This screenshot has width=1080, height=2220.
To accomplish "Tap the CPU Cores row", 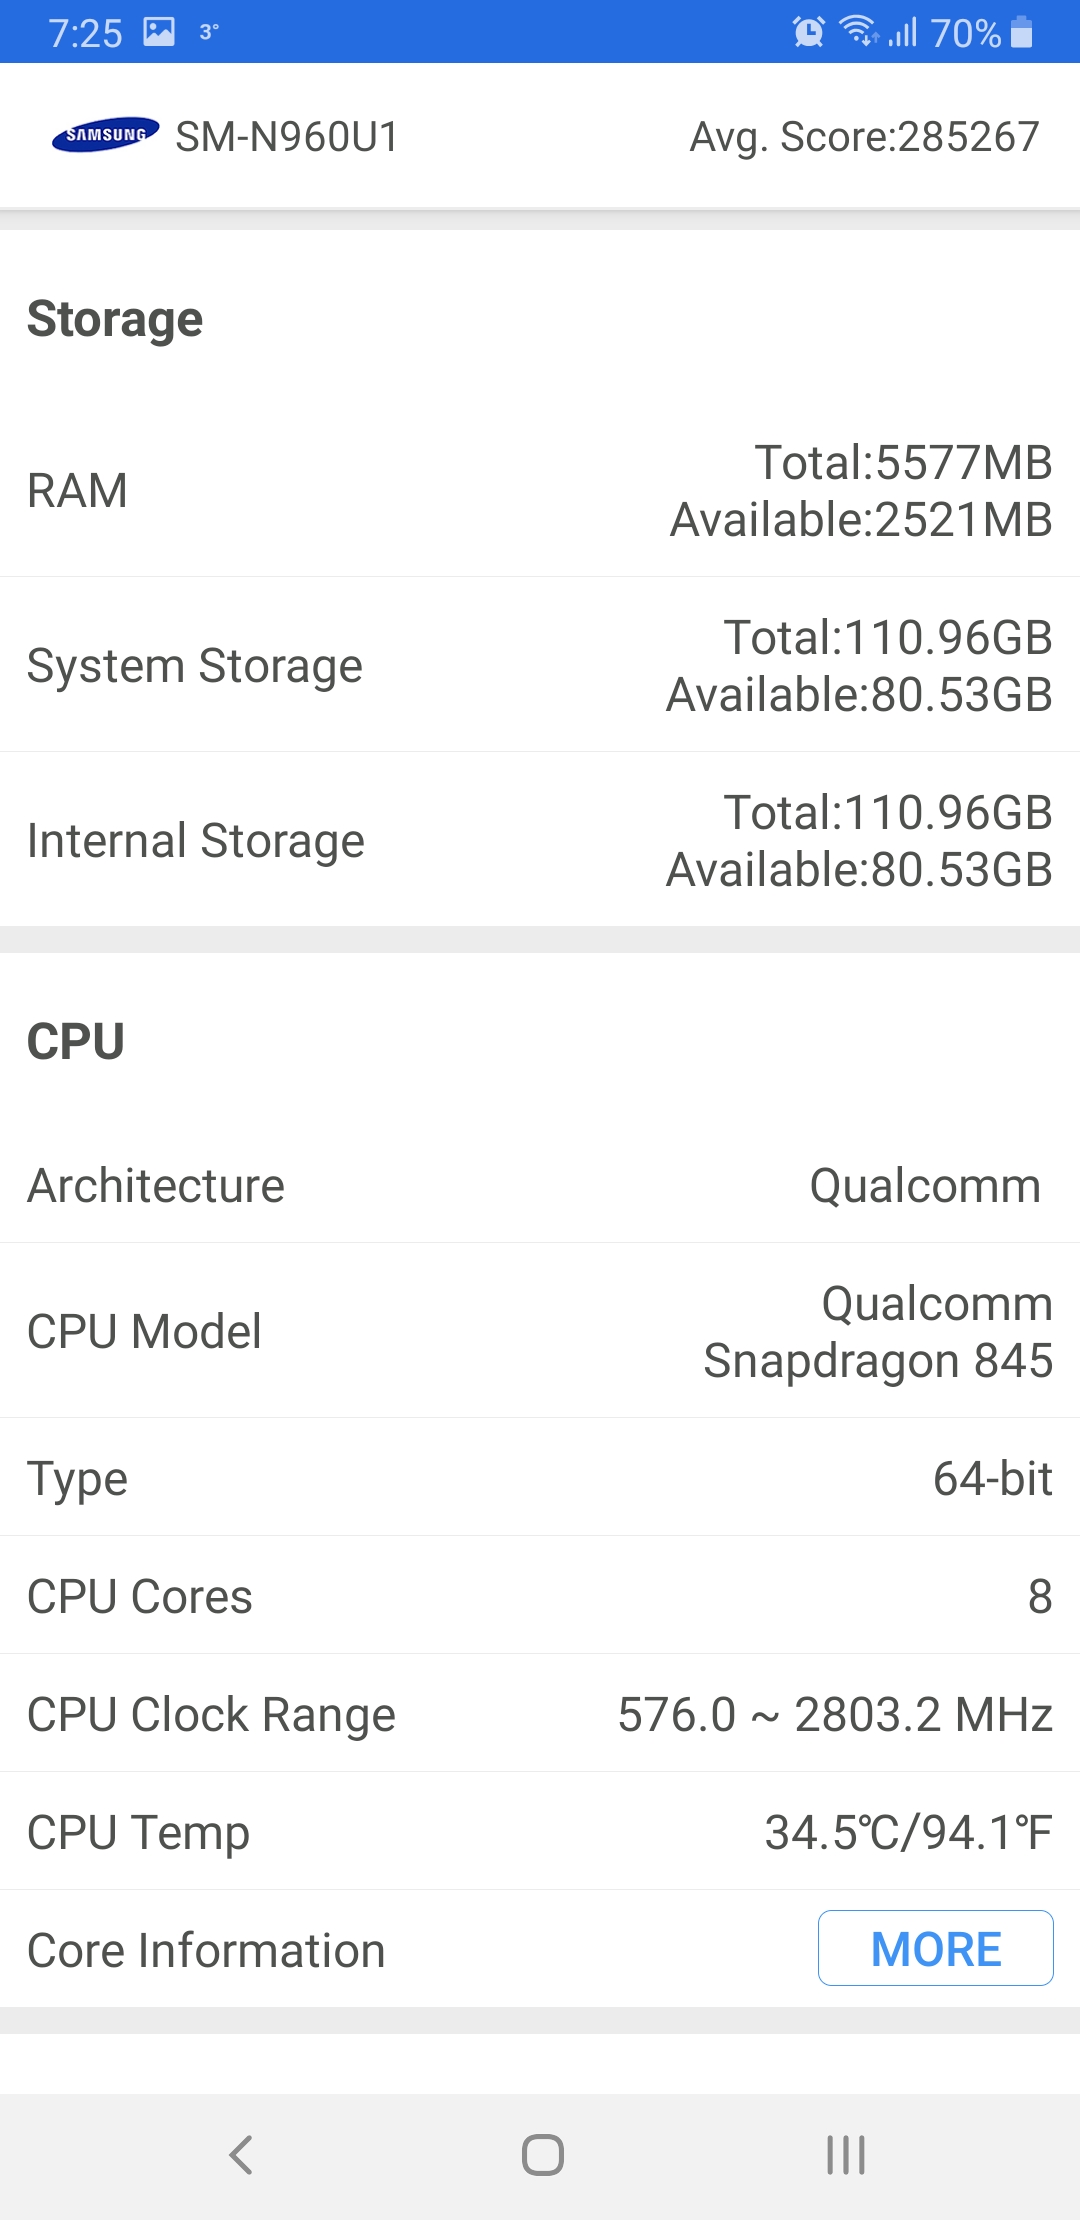I will pyautogui.click(x=540, y=1596).
